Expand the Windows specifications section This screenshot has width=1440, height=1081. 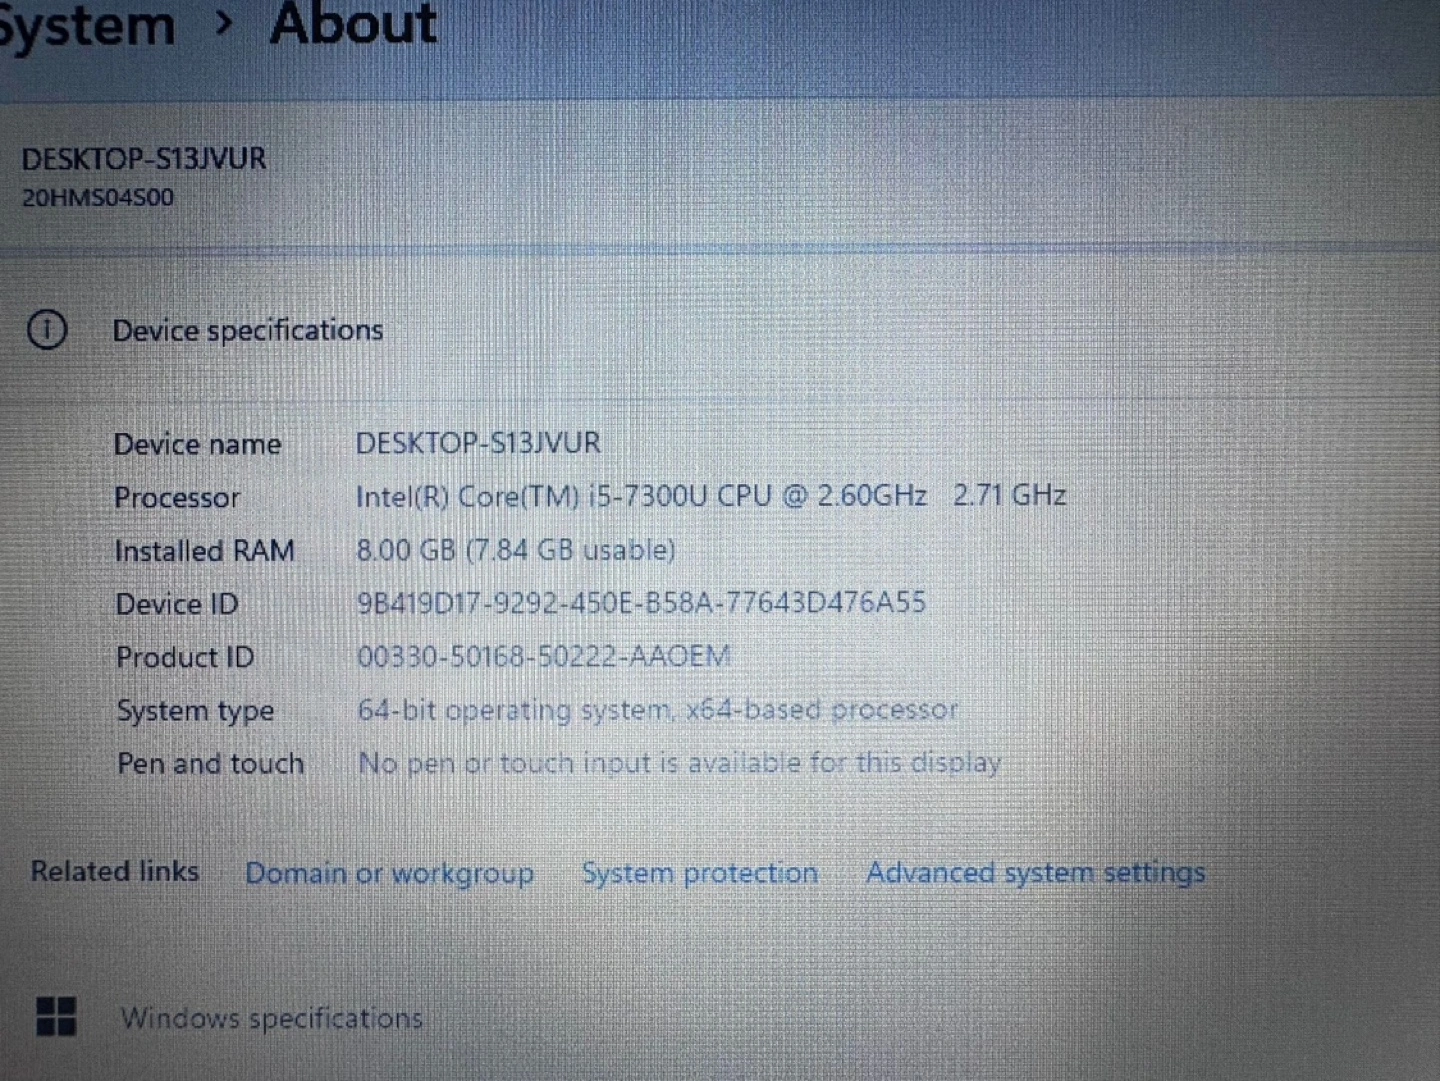click(x=271, y=1018)
